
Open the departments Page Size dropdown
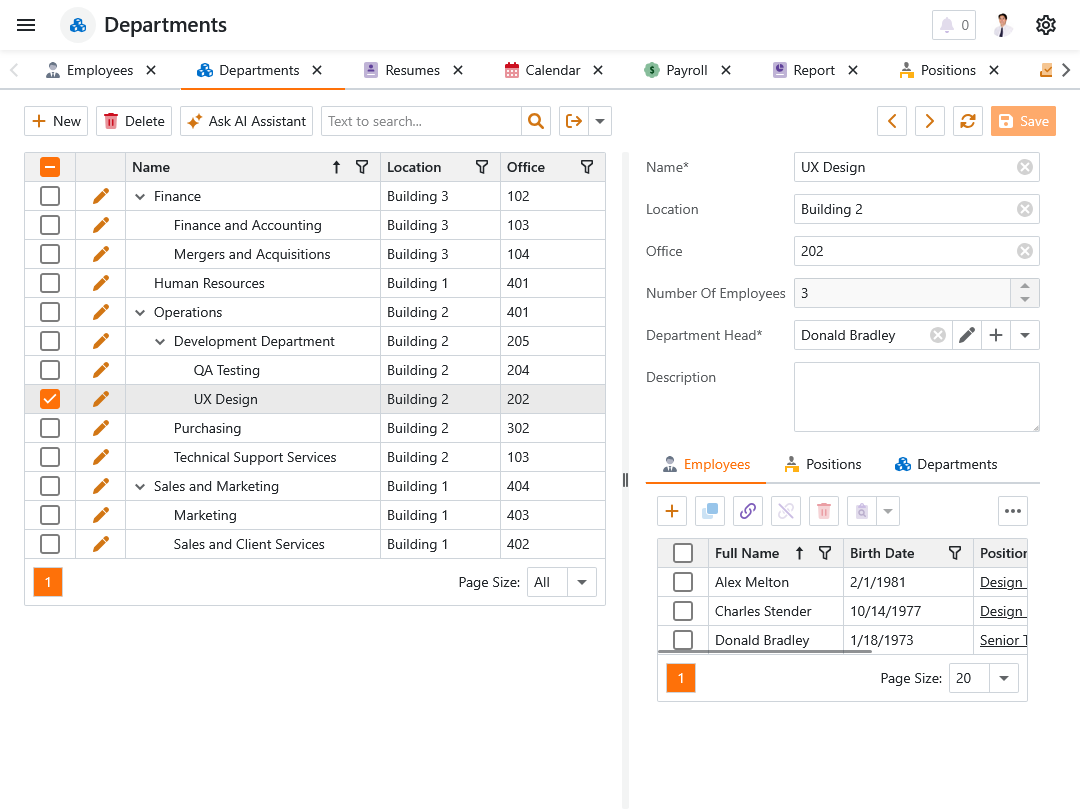[x=581, y=582]
